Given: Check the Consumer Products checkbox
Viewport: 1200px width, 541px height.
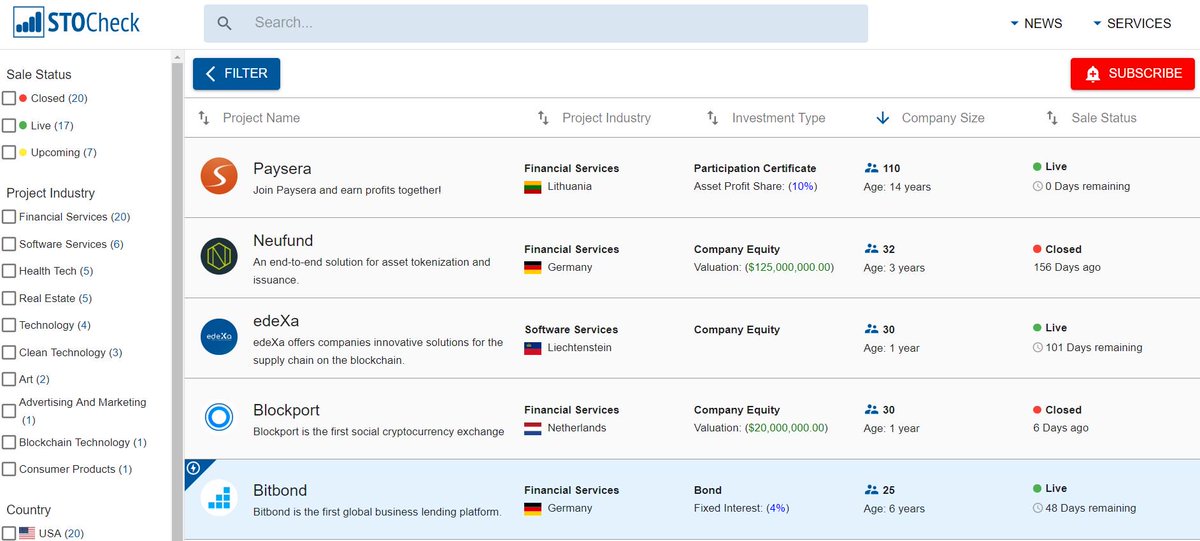Looking at the screenshot, I should (x=9, y=469).
